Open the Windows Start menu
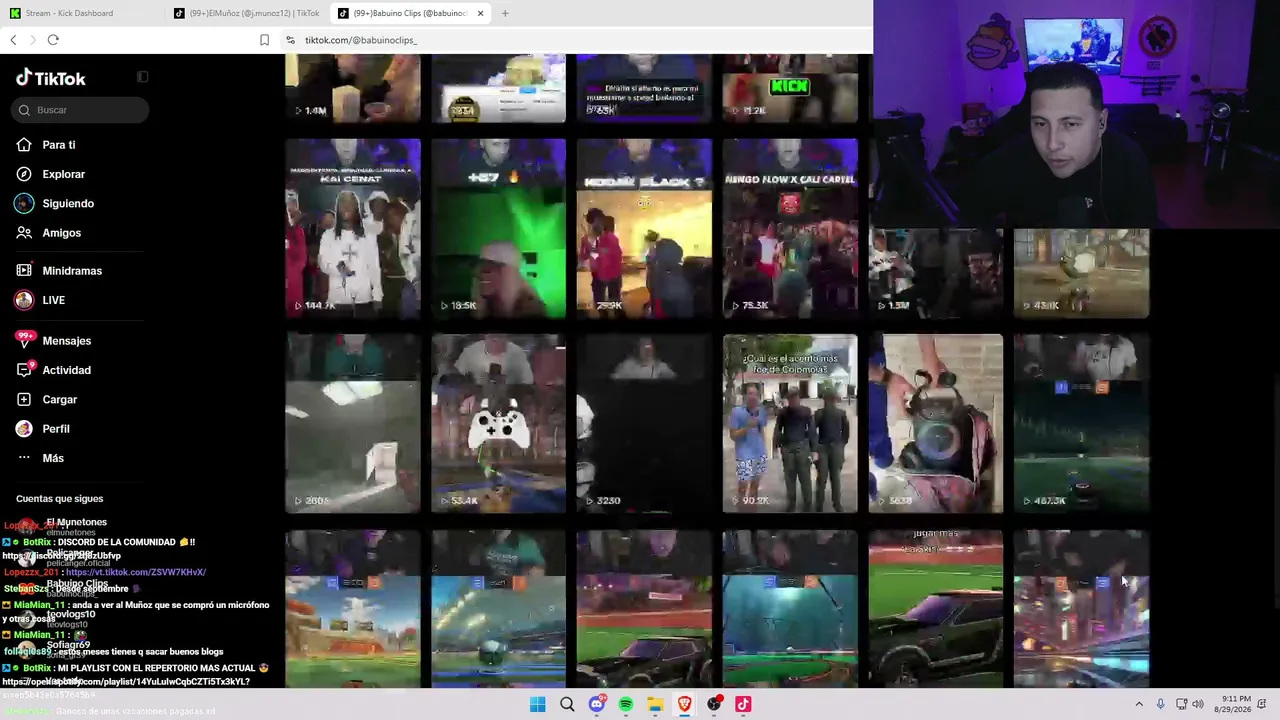Image resolution: width=1280 pixels, height=720 pixels. coord(538,704)
